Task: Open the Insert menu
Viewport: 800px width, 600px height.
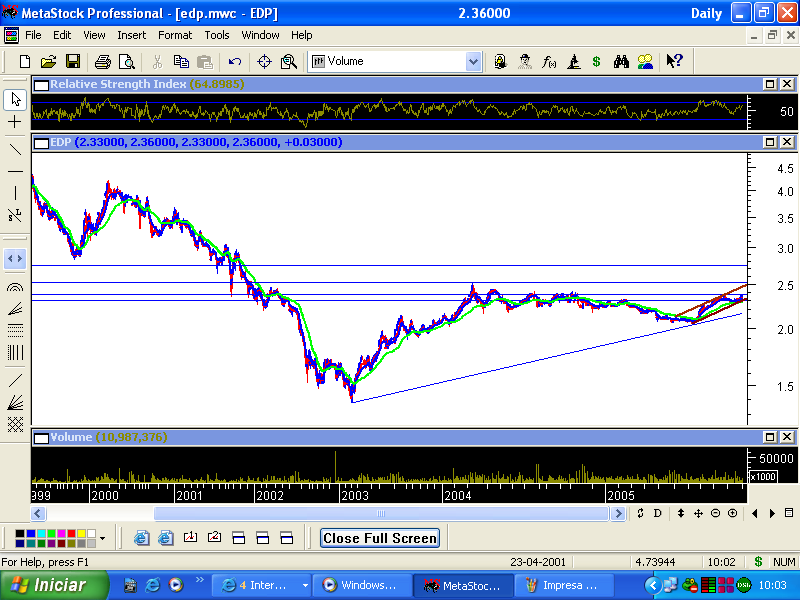Action: click(131, 35)
